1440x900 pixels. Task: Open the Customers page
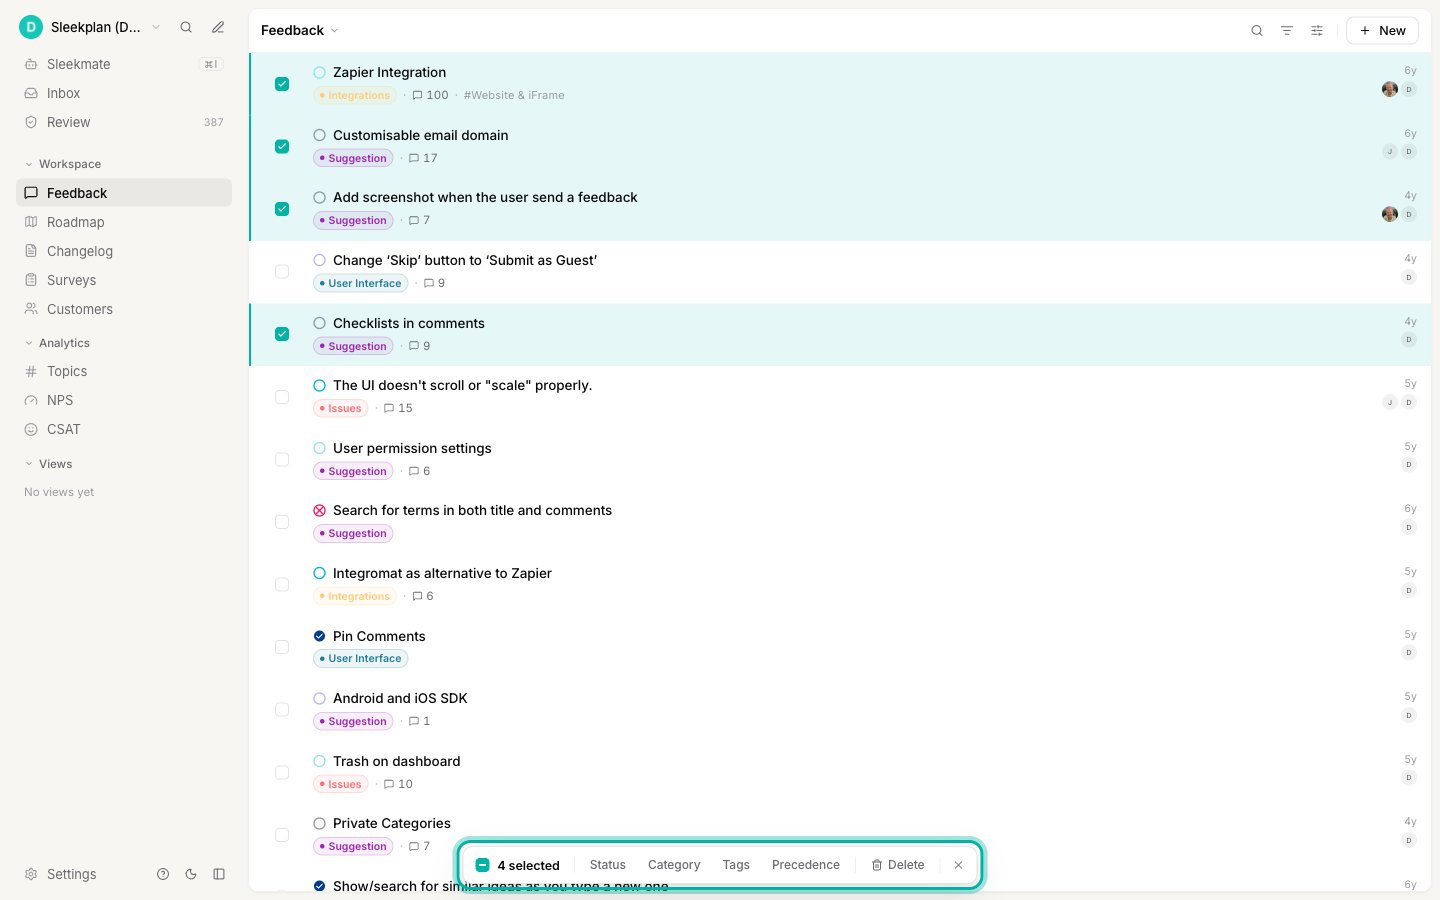(124, 309)
